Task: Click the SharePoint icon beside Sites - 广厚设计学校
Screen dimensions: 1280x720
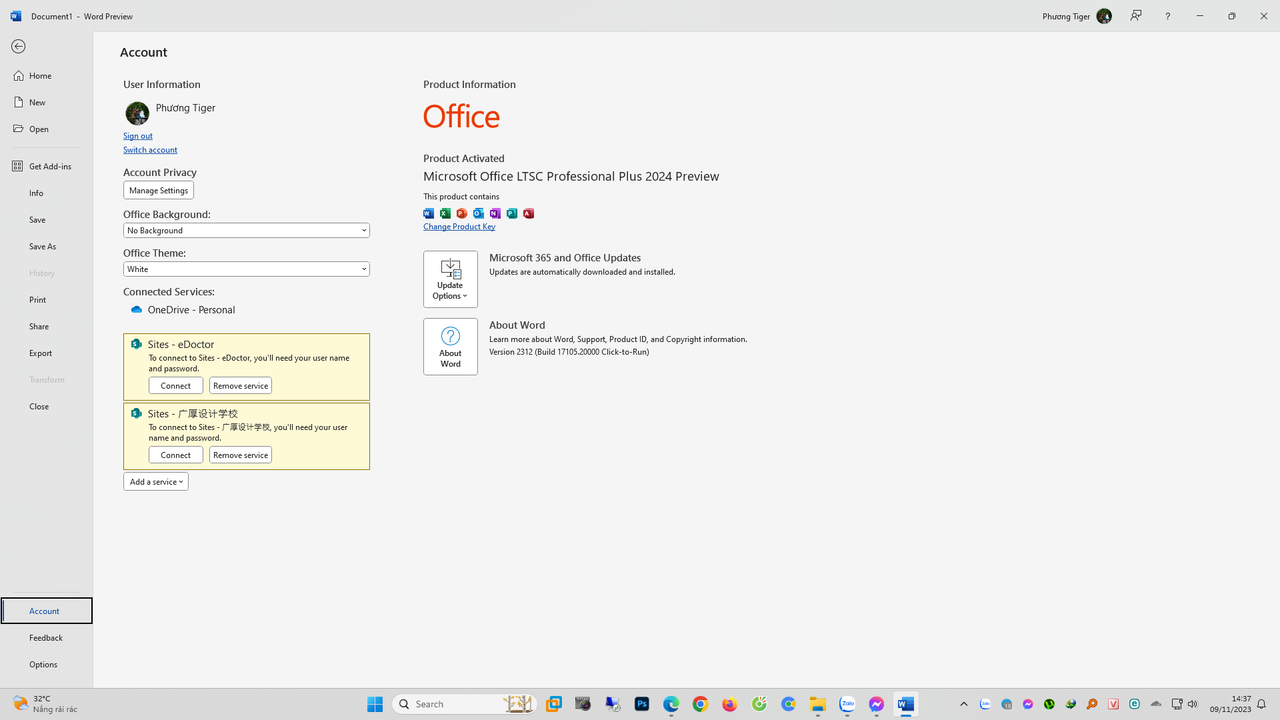Action: coord(137,413)
